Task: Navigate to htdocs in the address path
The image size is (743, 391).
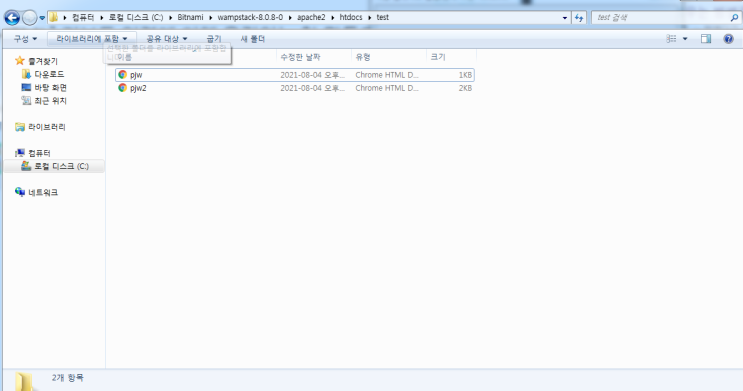Action: 351,18
